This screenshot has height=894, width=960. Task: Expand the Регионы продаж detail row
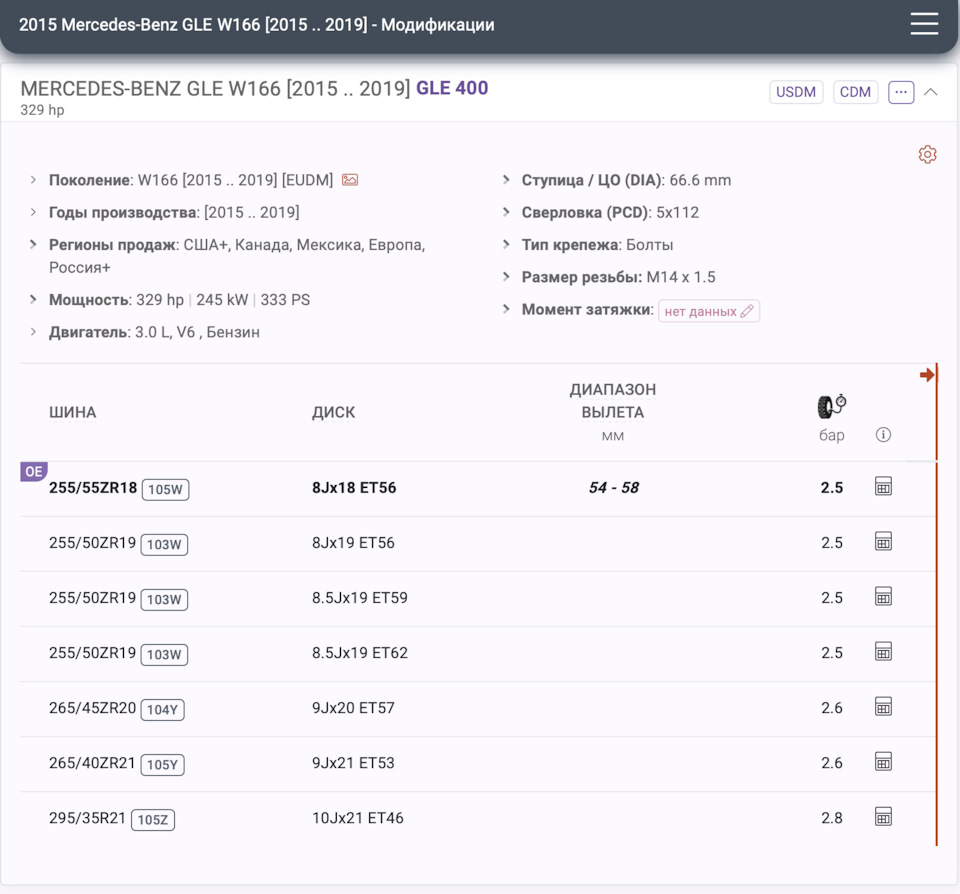point(34,245)
